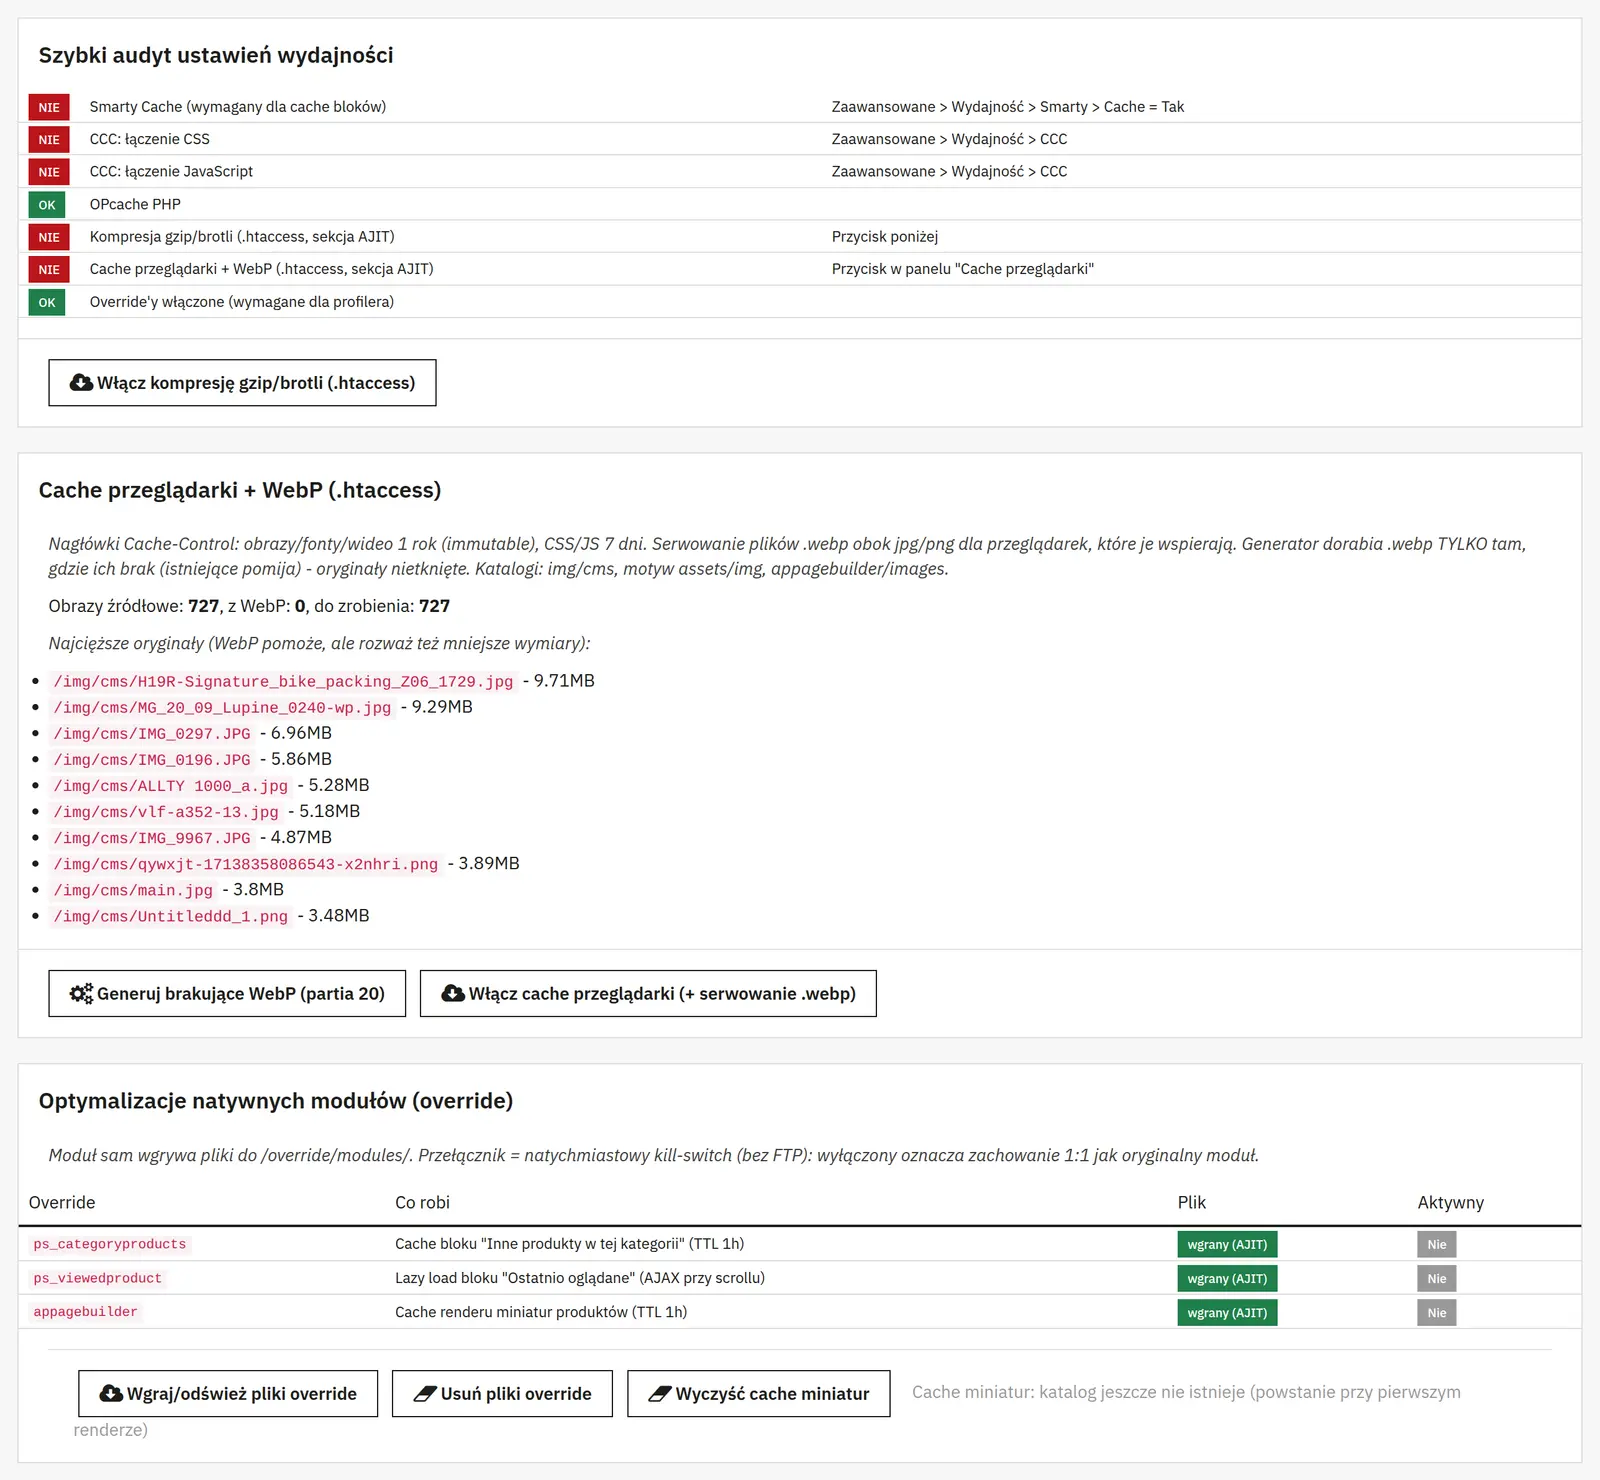The image size is (1600, 1480).
Task: Select file path /img/cms/ALLTY 1000_a.jpg
Action: (x=171, y=785)
